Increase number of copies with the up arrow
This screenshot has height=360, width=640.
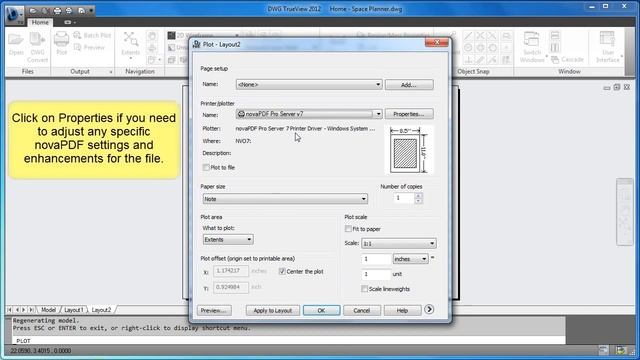pos(418,196)
